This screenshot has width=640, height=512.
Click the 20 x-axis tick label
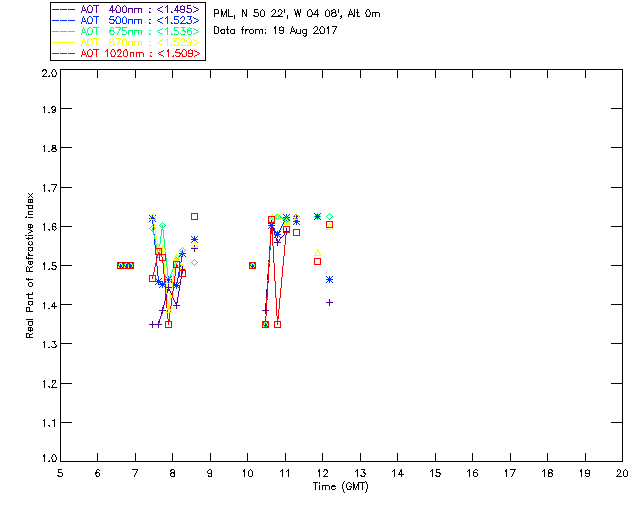click(622, 473)
